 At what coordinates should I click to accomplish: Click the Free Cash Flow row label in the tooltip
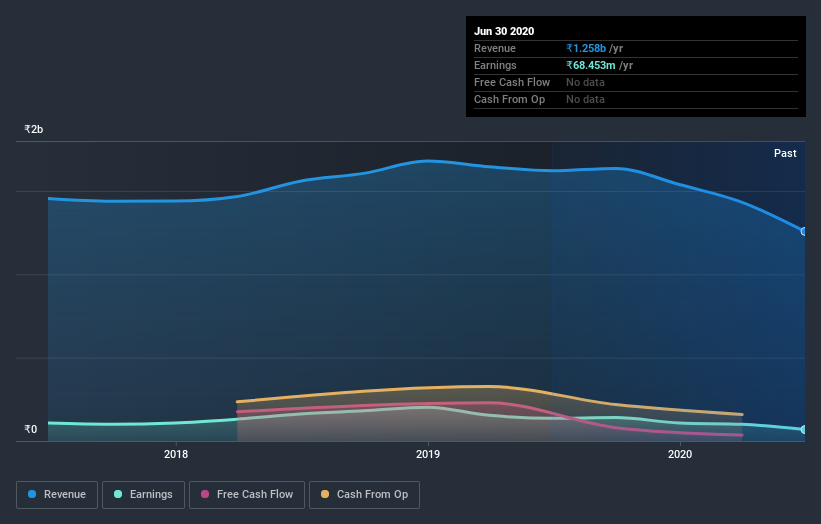(x=512, y=82)
